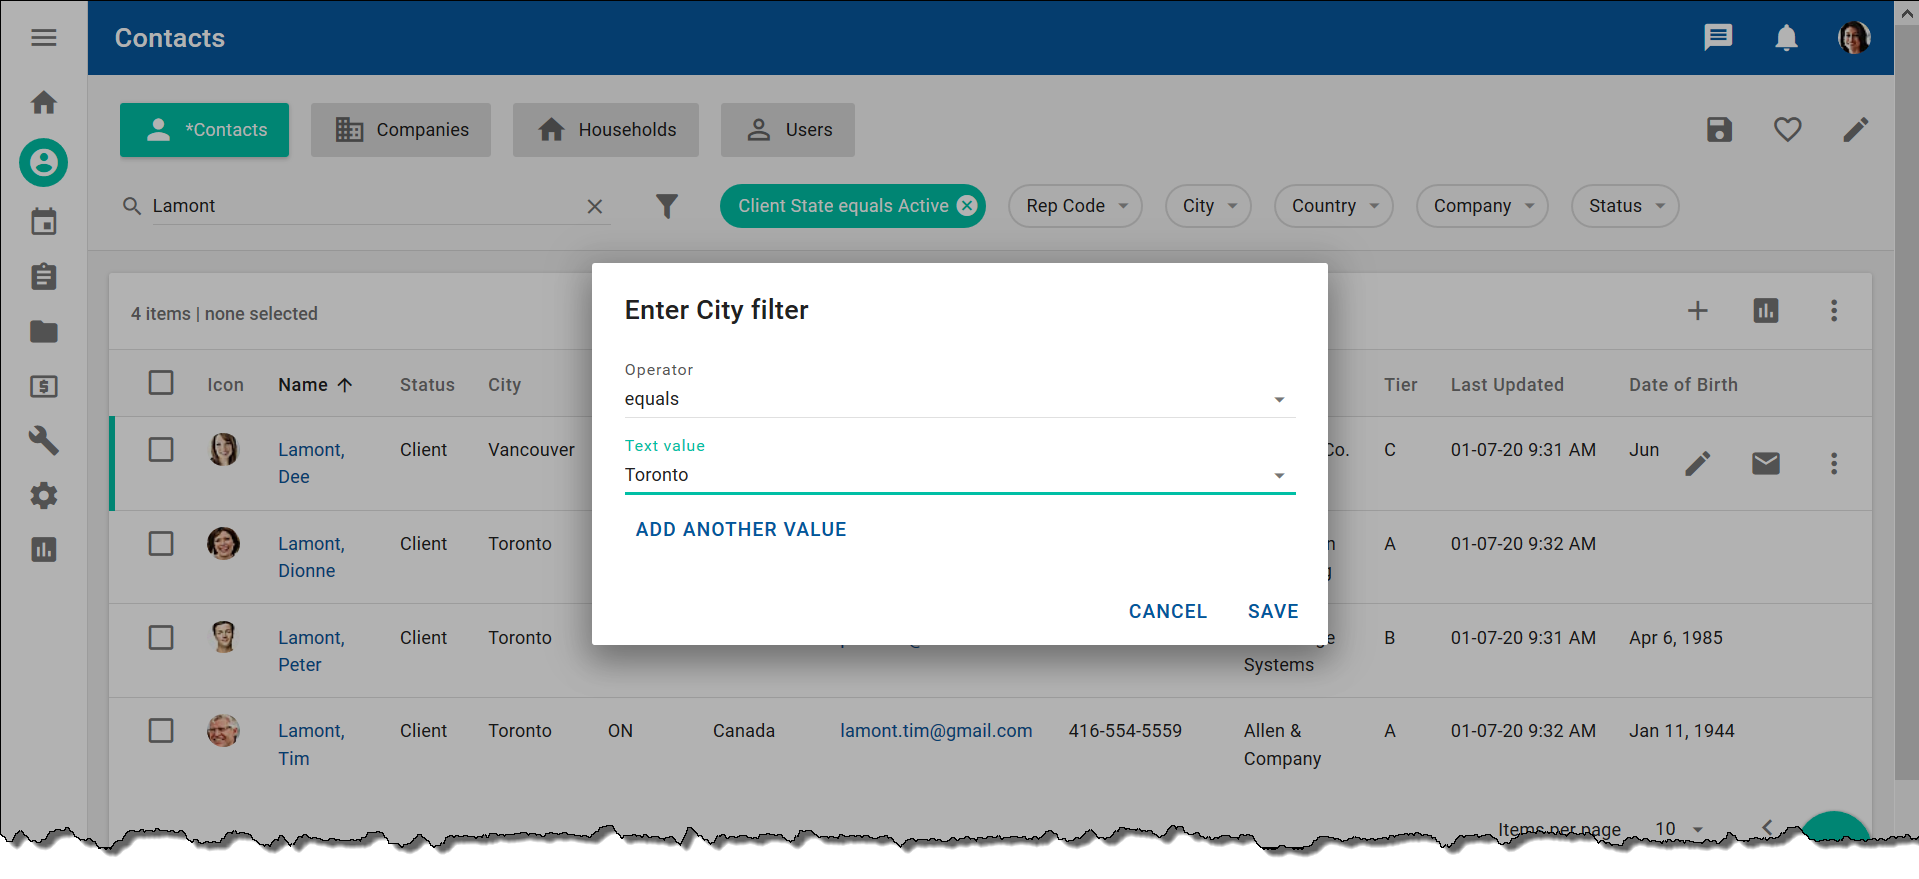The image size is (1919, 879).
Task: Open the user profile avatar
Action: tap(1854, 38)
